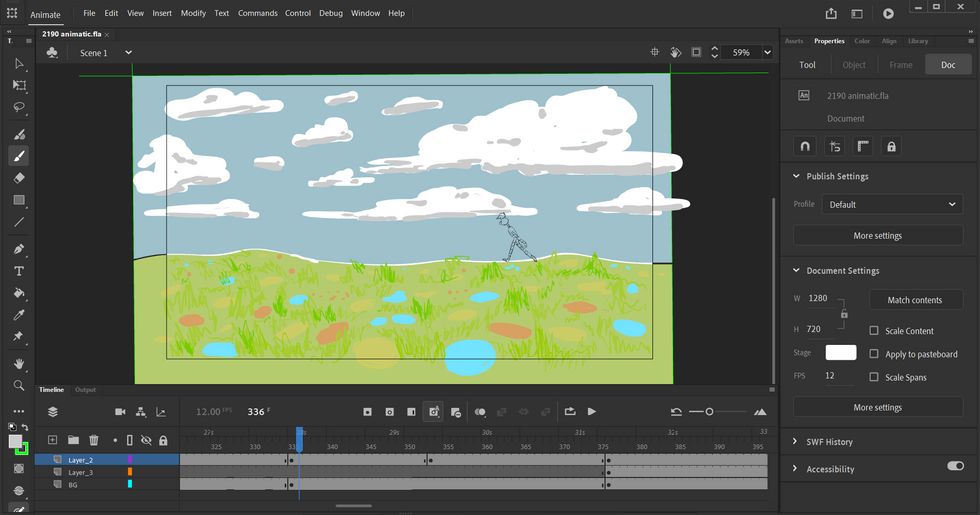Viewport: 980px width, 515px height.
Task: Select the Eraser tool
Action: (19, 178)
